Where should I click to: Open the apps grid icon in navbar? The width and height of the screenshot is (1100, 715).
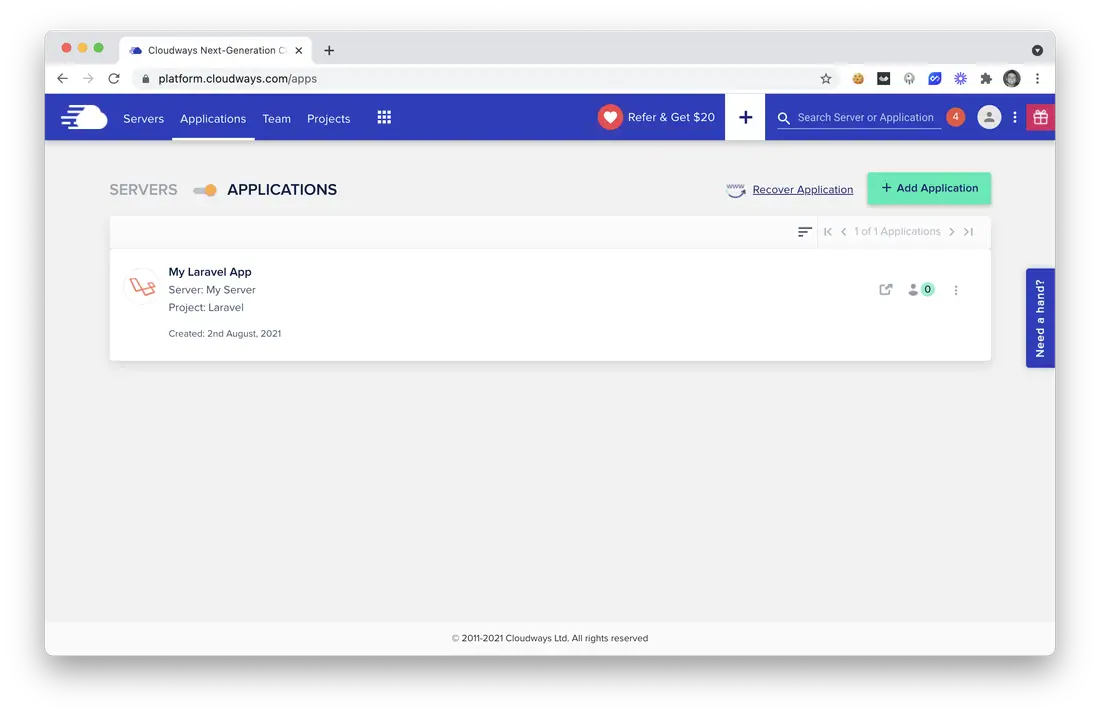[x=384, y=117]
